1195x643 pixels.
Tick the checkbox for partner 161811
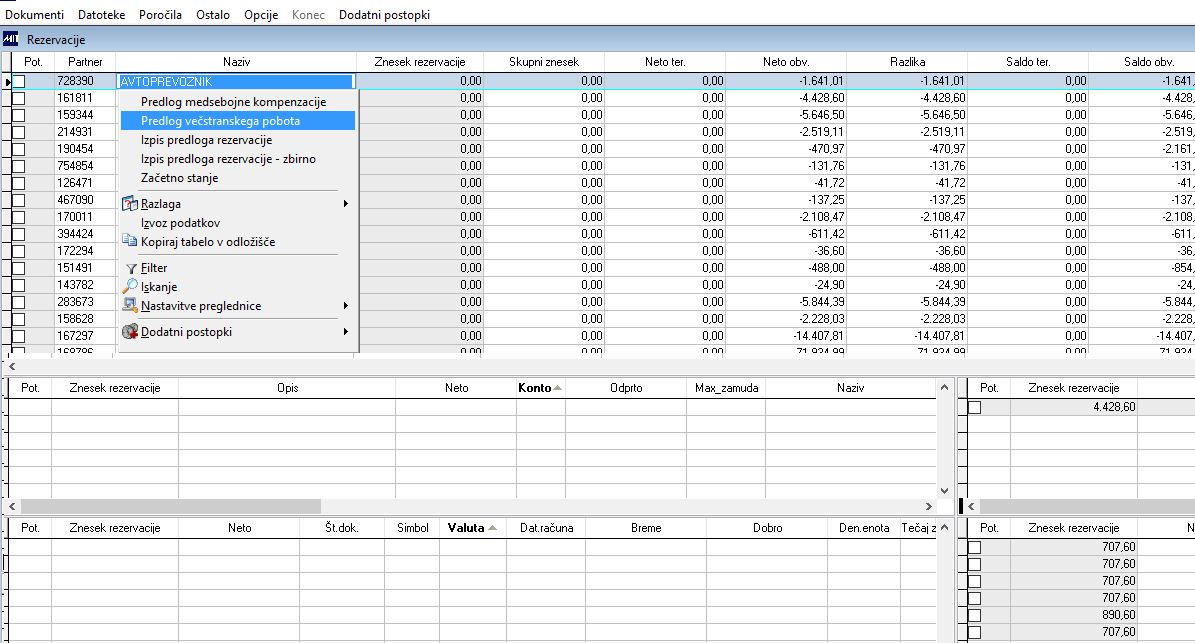pyautogui.click(x=18, y=98)
